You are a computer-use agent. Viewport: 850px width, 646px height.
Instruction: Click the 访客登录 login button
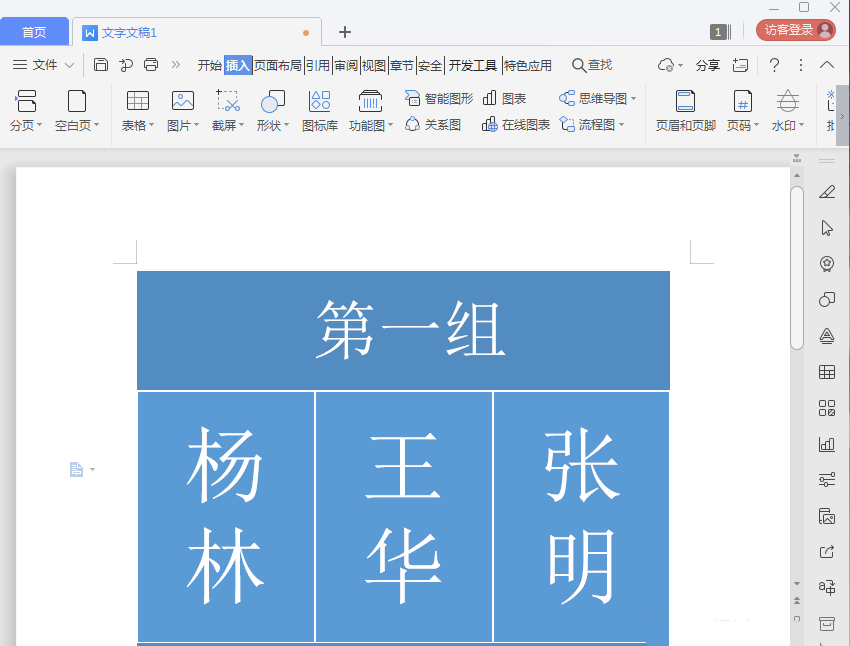(x=796, y=30)
